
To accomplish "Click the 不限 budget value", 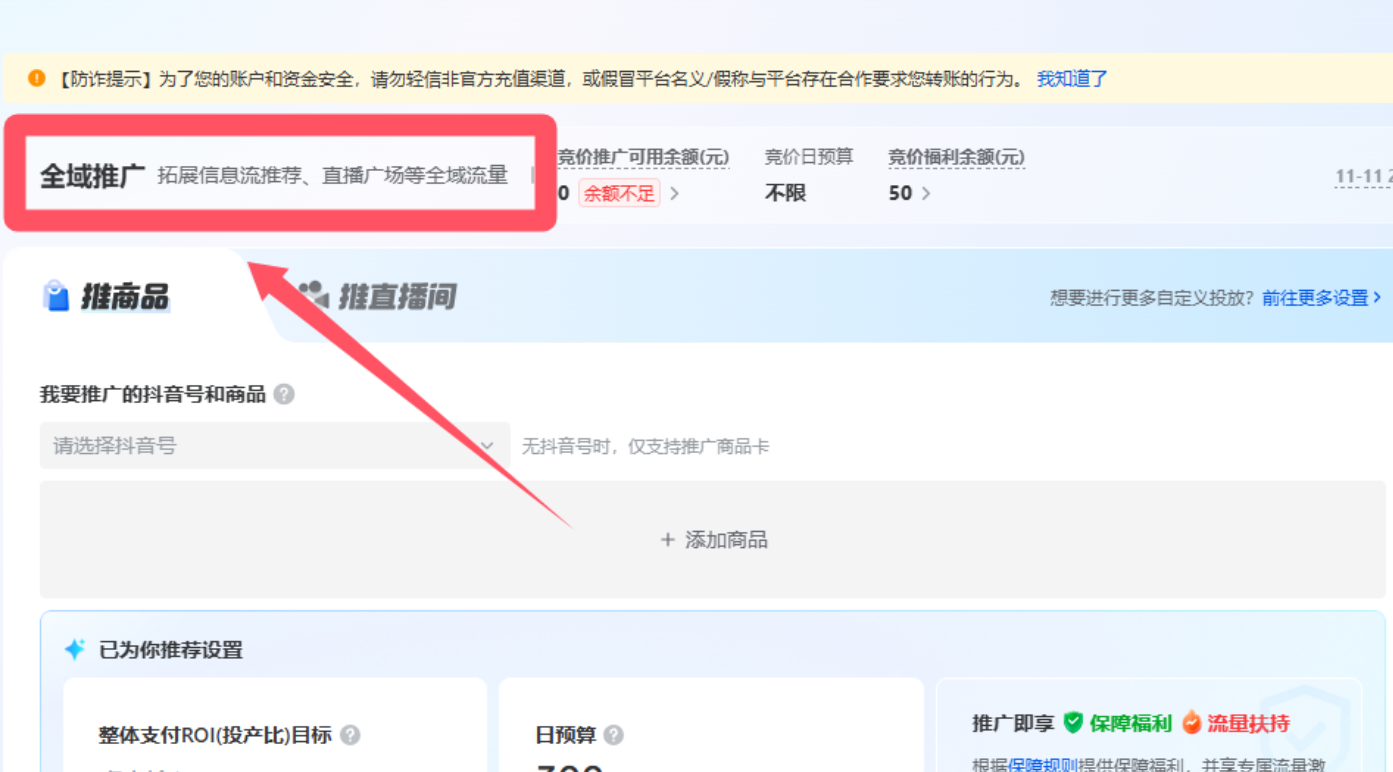I will [x=785, y=193].
